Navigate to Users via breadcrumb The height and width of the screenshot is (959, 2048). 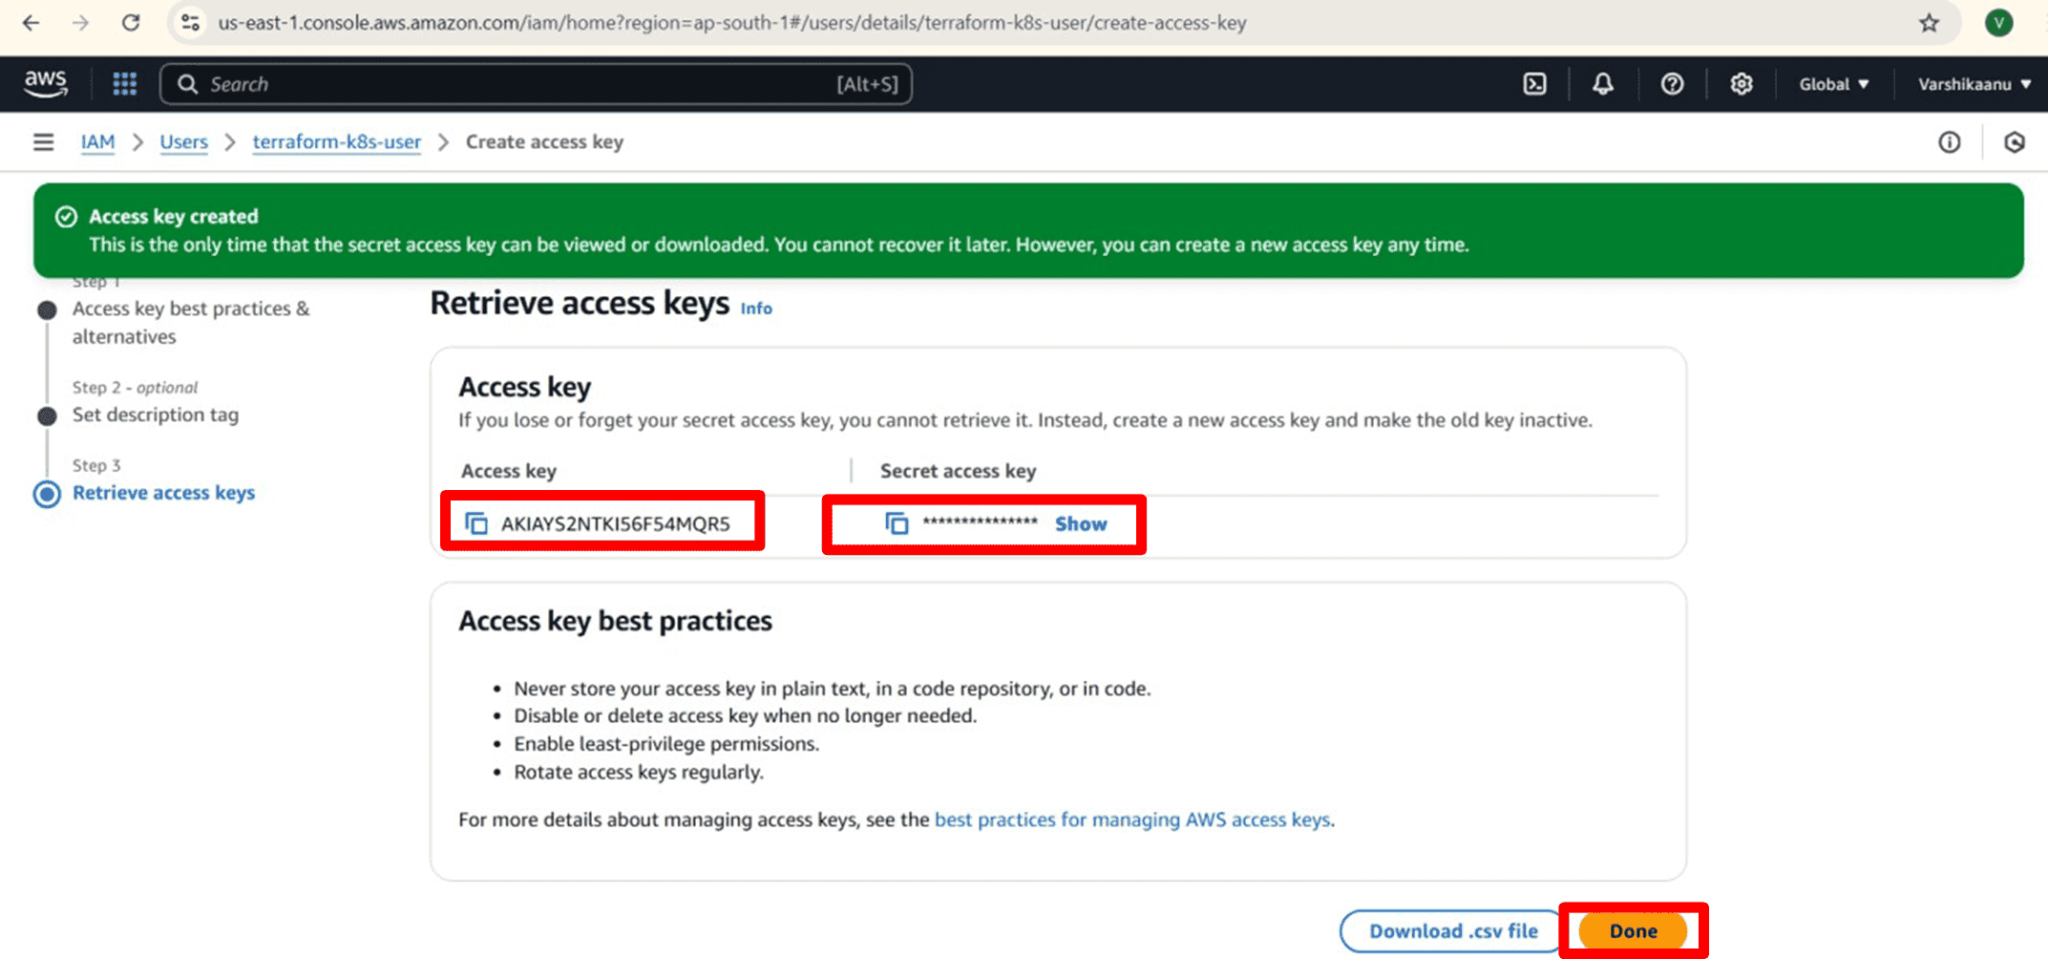point(183,142)
